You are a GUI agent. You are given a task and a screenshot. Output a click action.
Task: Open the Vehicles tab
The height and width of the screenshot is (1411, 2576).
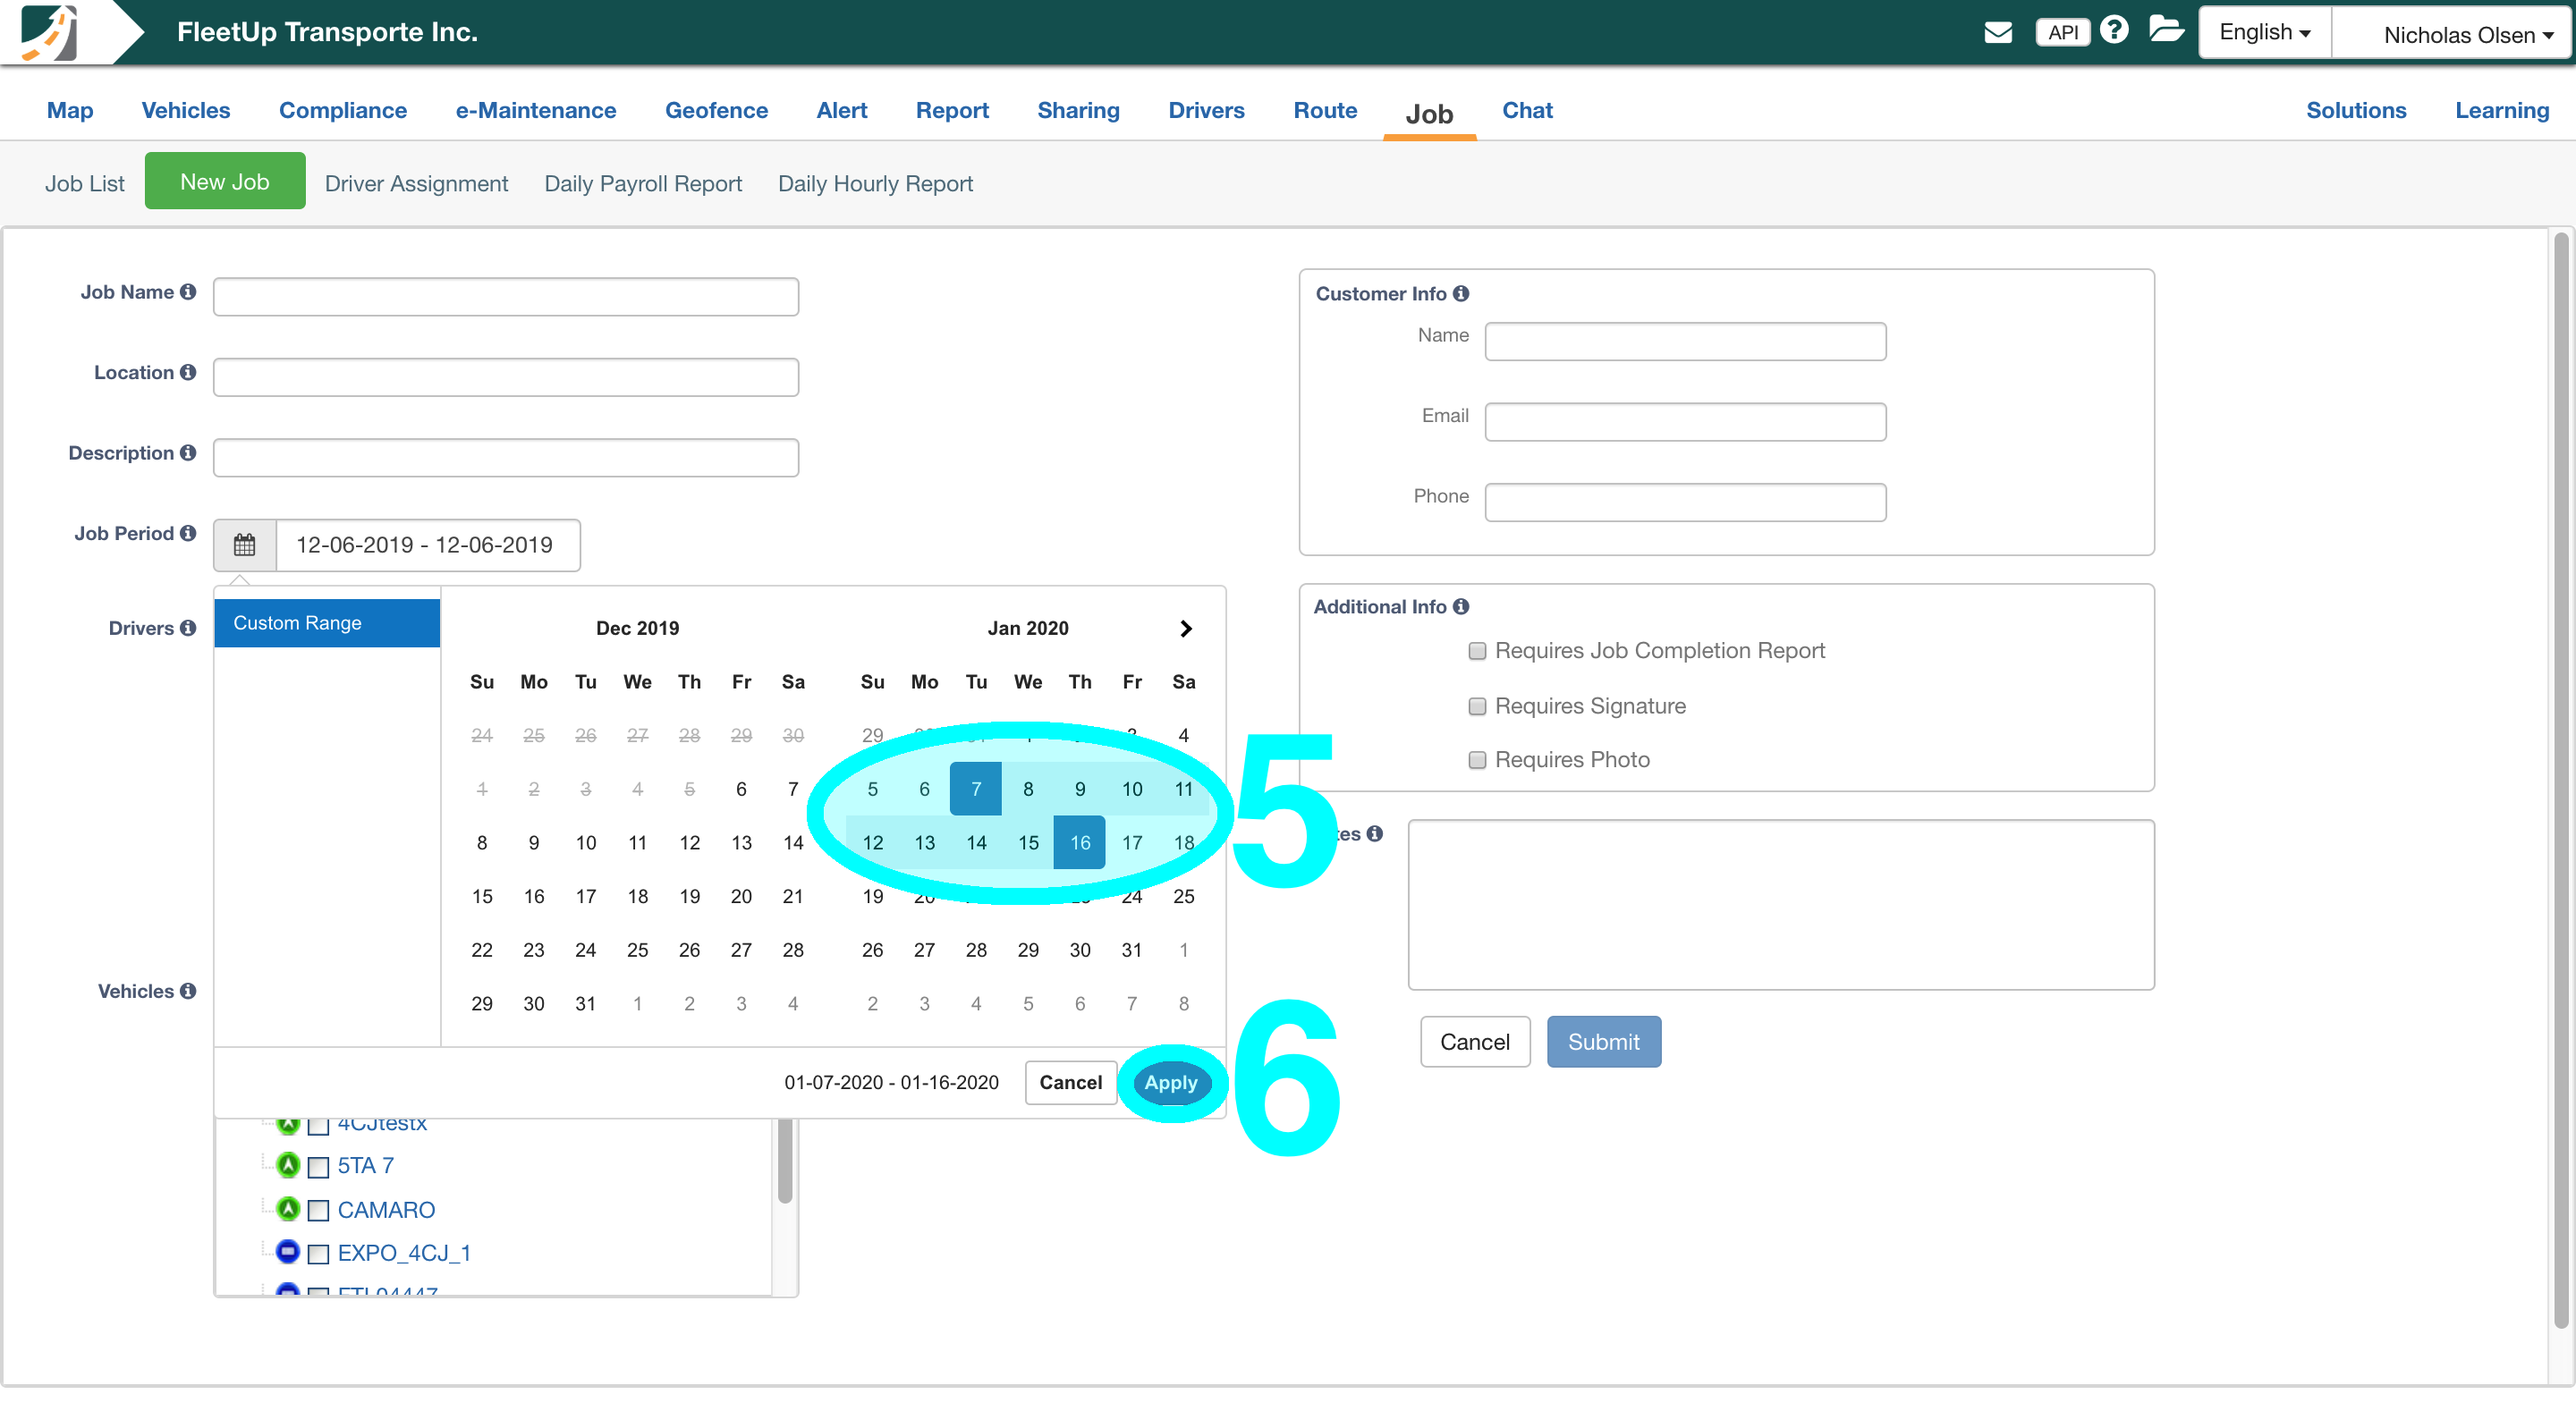pyautogui.click(x=186, y=110)
